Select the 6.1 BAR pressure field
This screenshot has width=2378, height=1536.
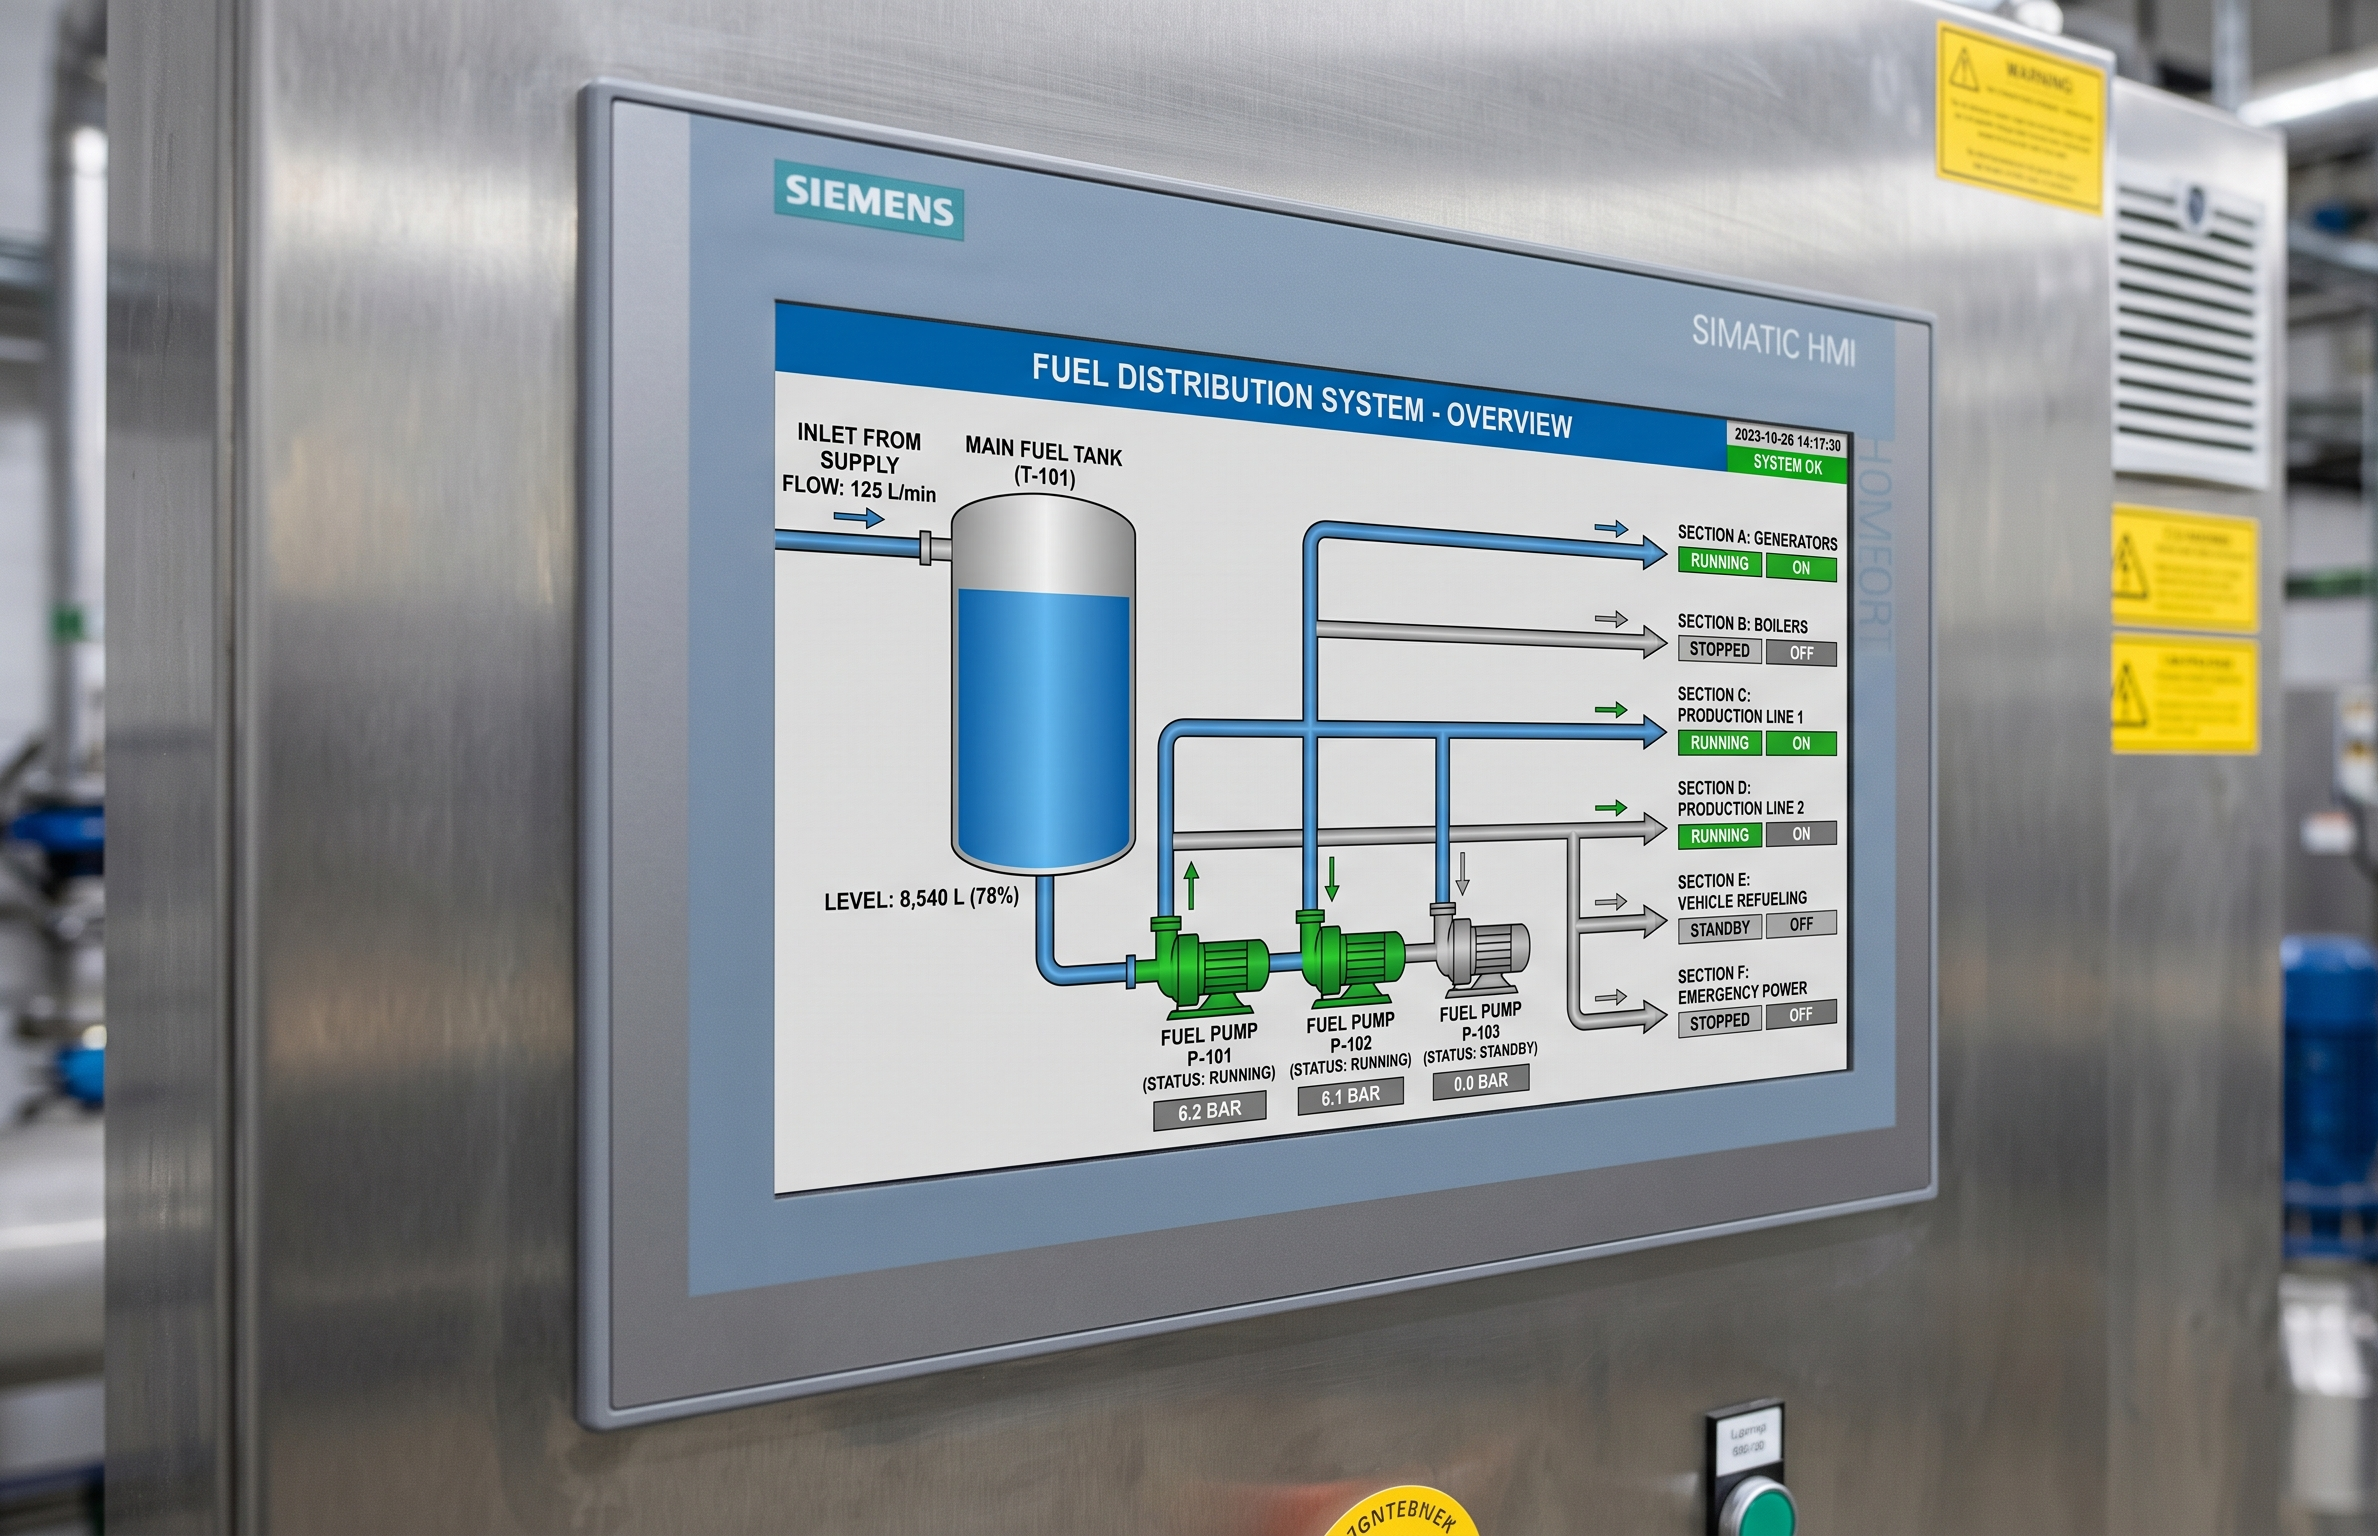click(1349, 1095)
